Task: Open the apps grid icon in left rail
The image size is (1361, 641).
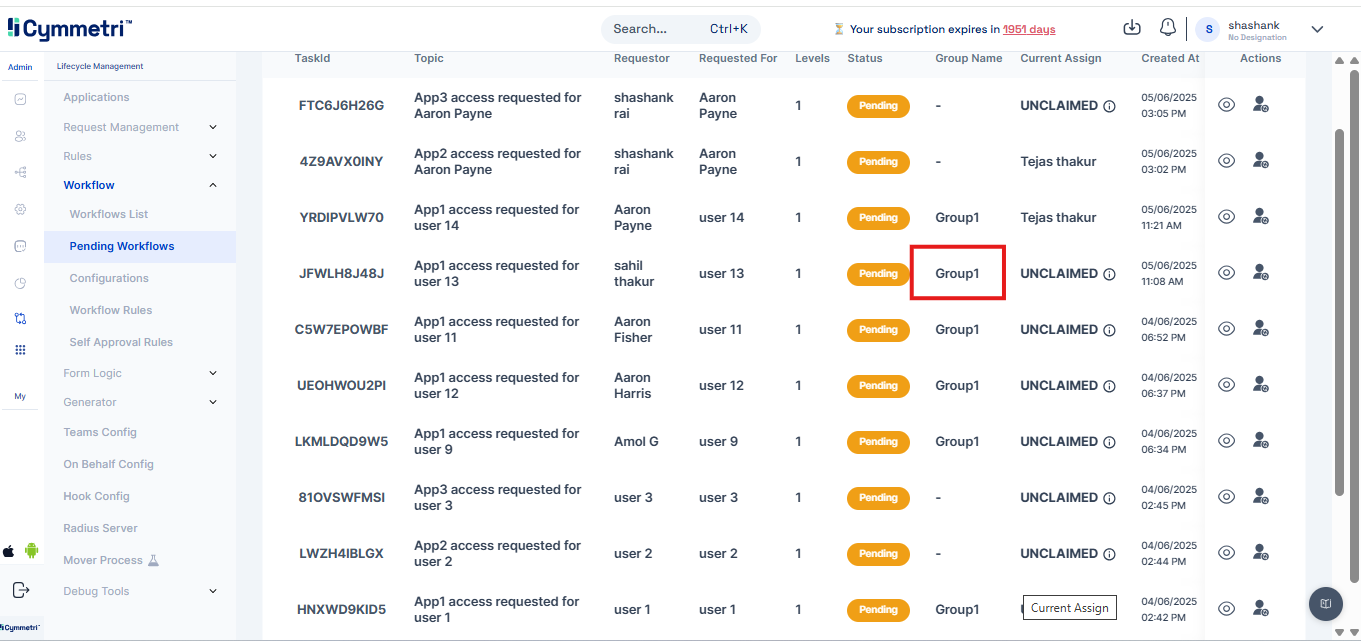Action: [20, 350]
